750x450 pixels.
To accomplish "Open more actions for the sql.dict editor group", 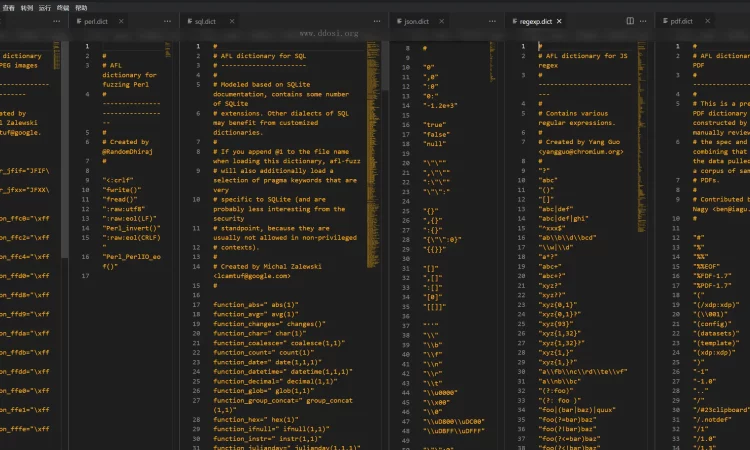I will click(377, 22).
